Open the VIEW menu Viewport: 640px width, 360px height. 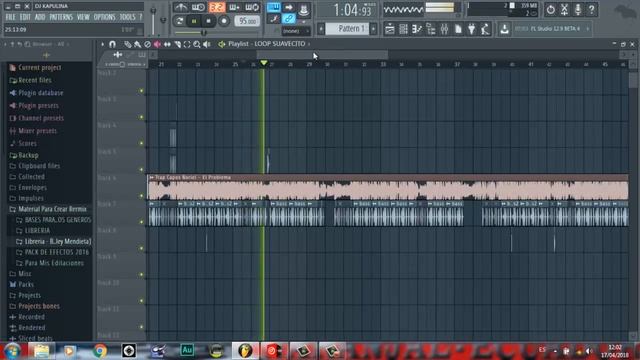tap(83, 17)
